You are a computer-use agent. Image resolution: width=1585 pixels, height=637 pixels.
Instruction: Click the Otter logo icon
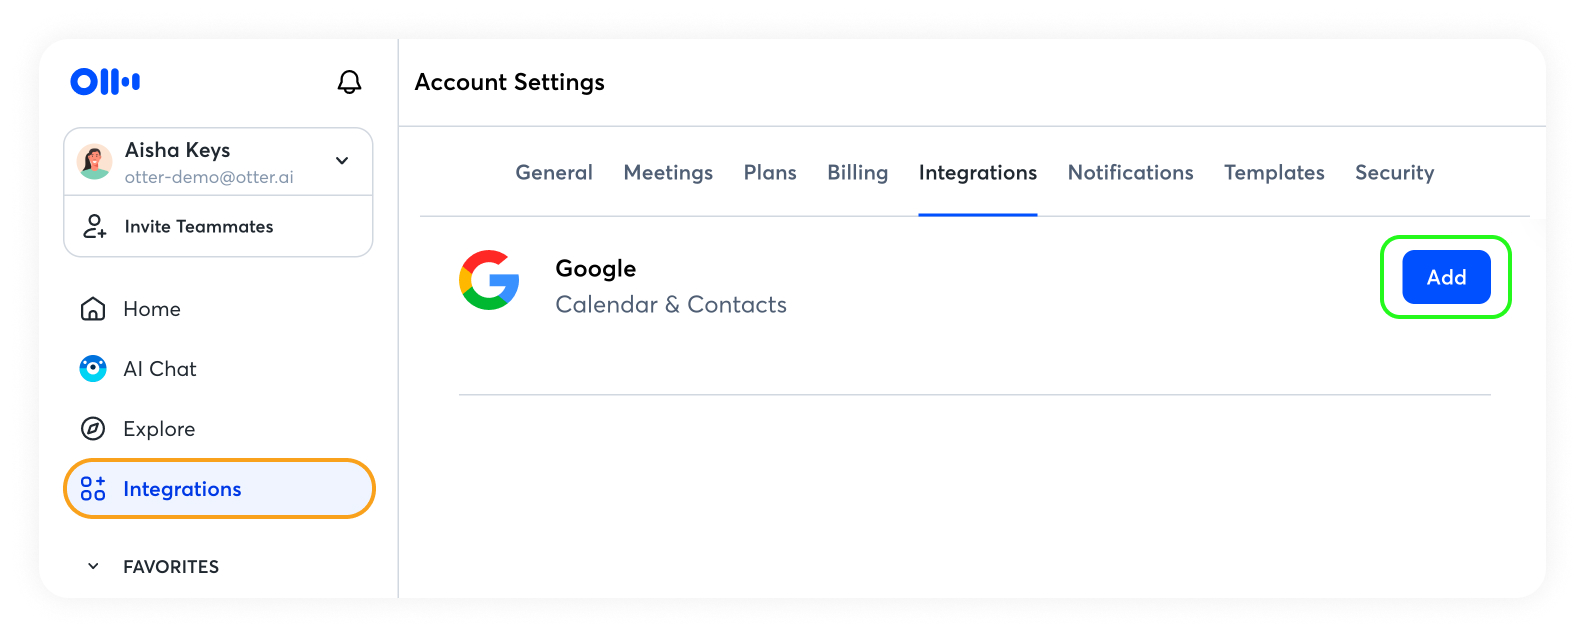pos(105,82)
